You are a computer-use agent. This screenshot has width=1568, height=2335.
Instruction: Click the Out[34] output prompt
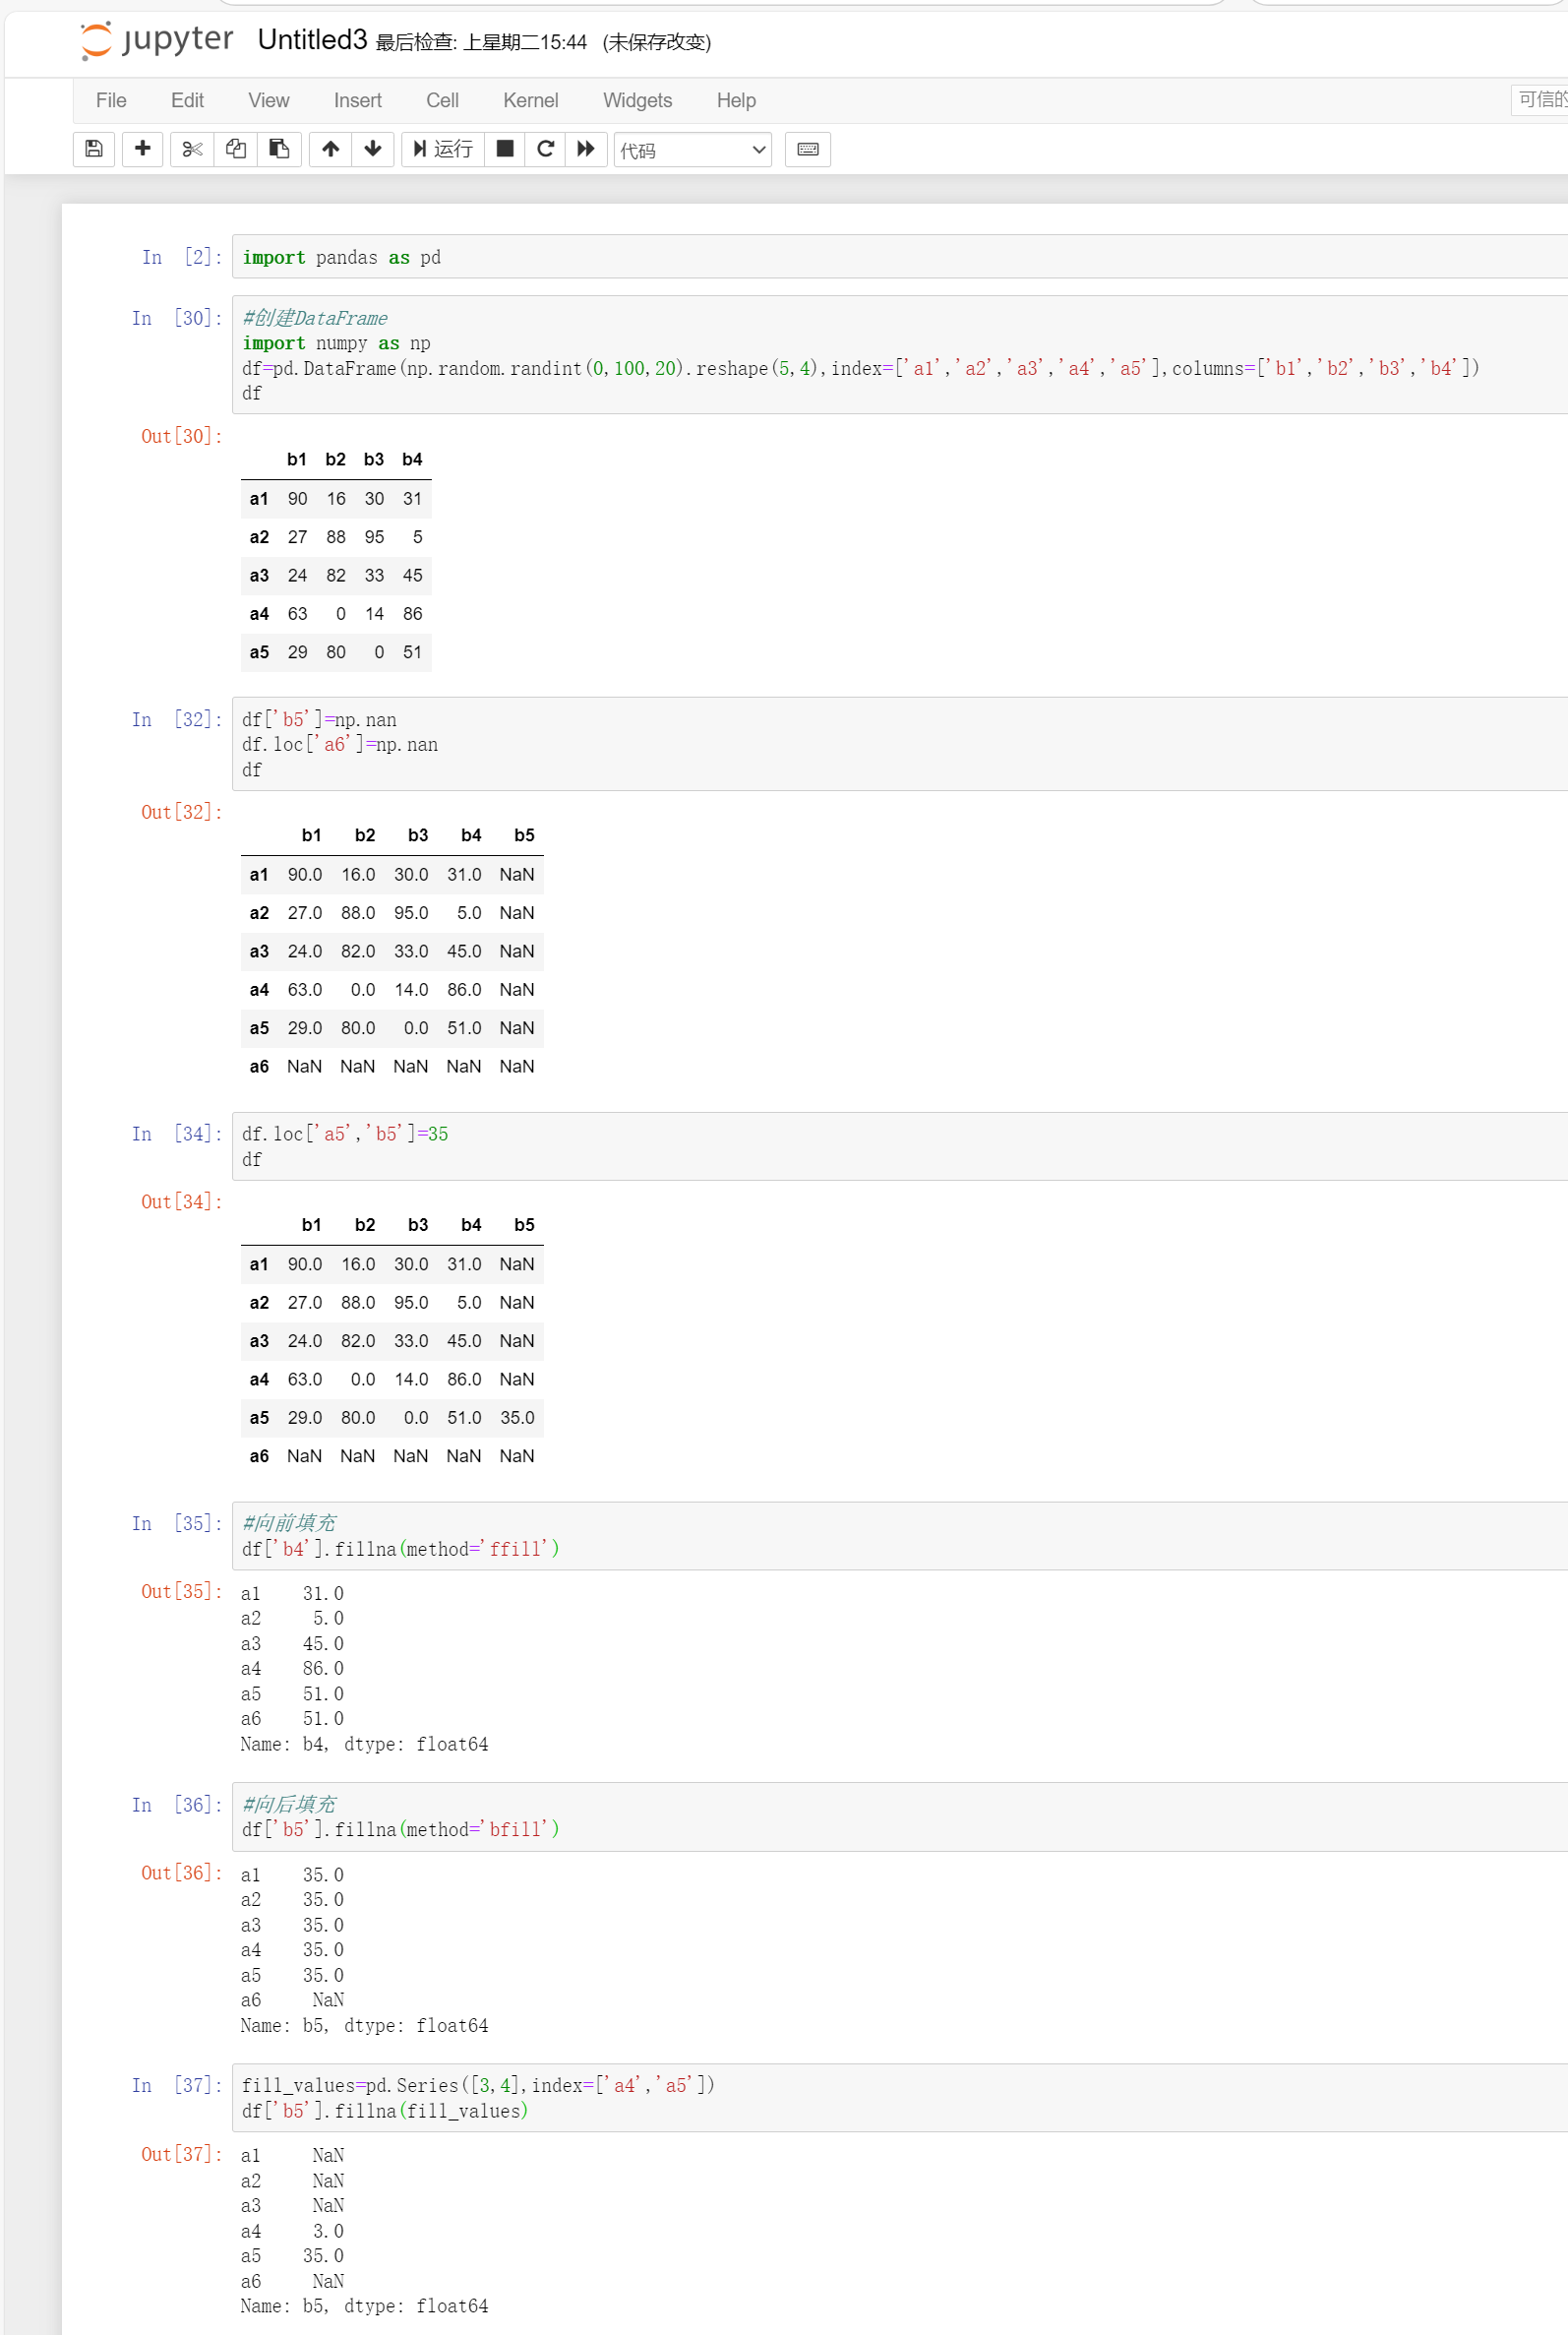[x=182, y=1202]
